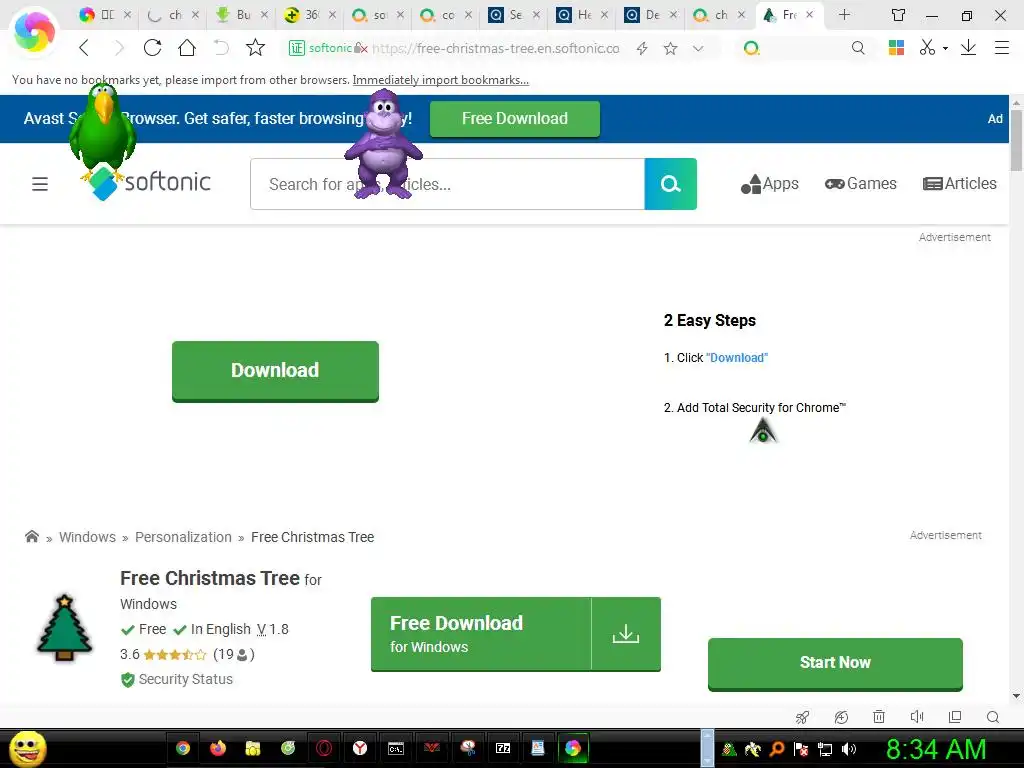
Task: Click the lightning speed-mode icon in address bar
Action: pos(642,48)
